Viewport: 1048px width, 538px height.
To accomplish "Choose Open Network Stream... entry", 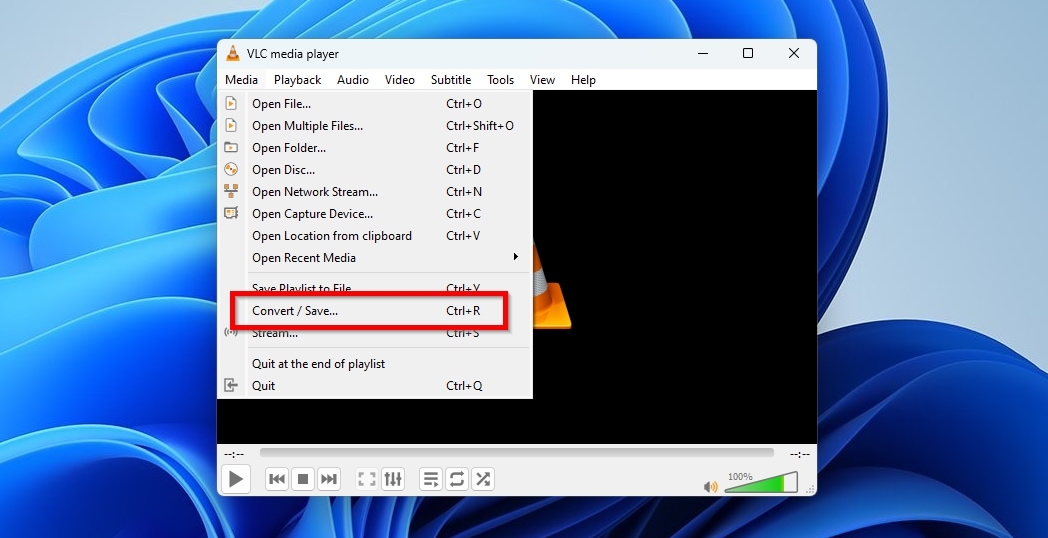I will [x=374, y=192].
